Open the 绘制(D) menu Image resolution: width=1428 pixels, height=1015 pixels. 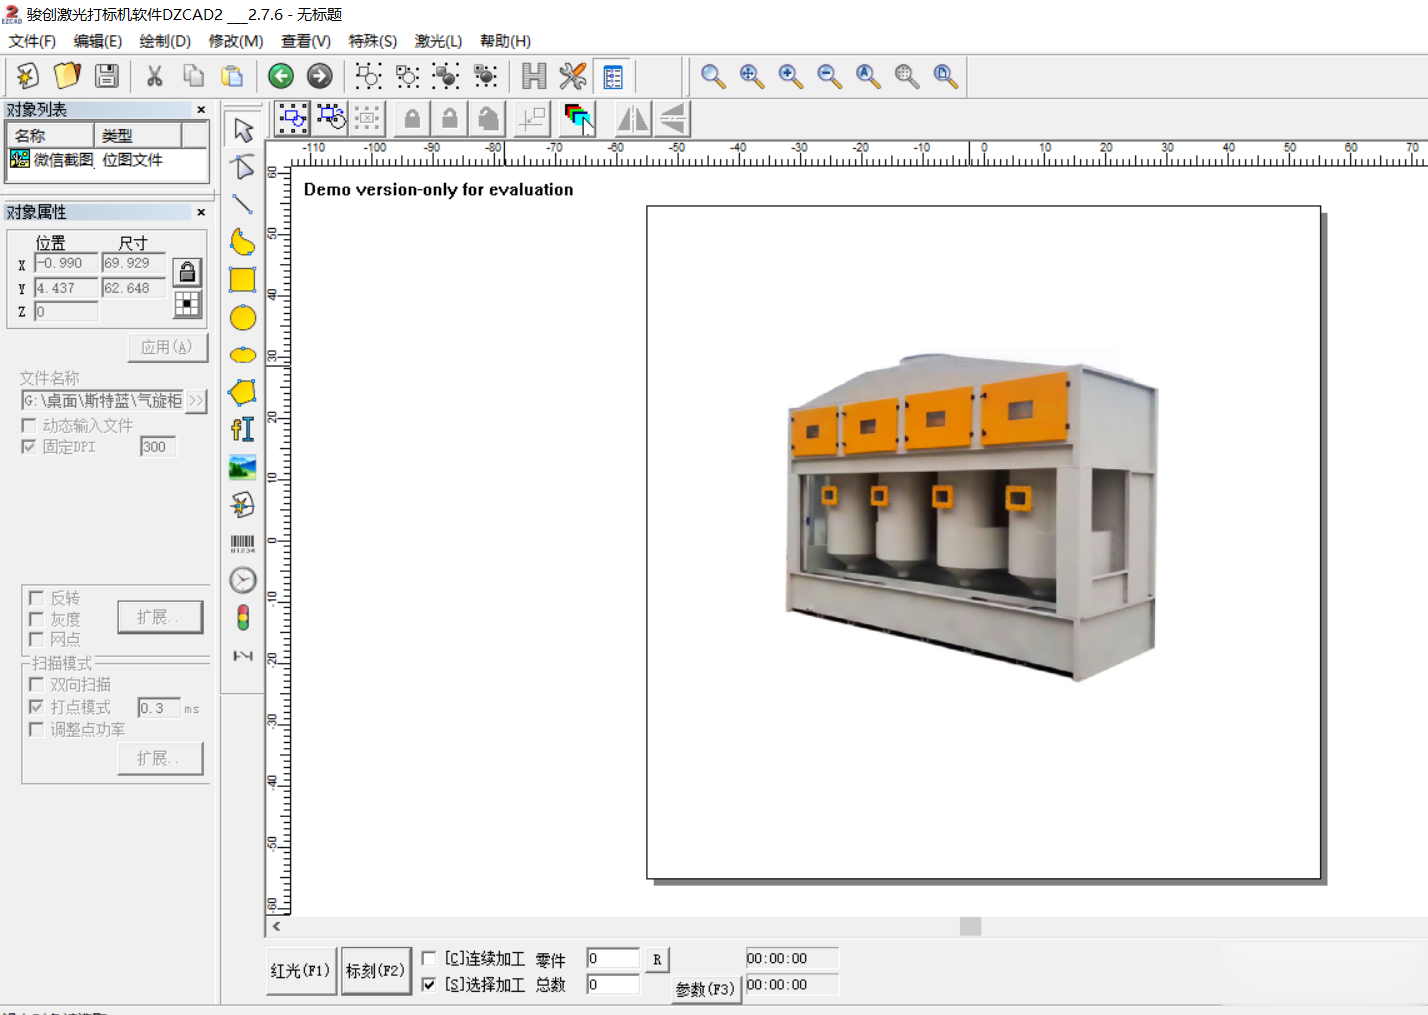click(x=165, y=41)
